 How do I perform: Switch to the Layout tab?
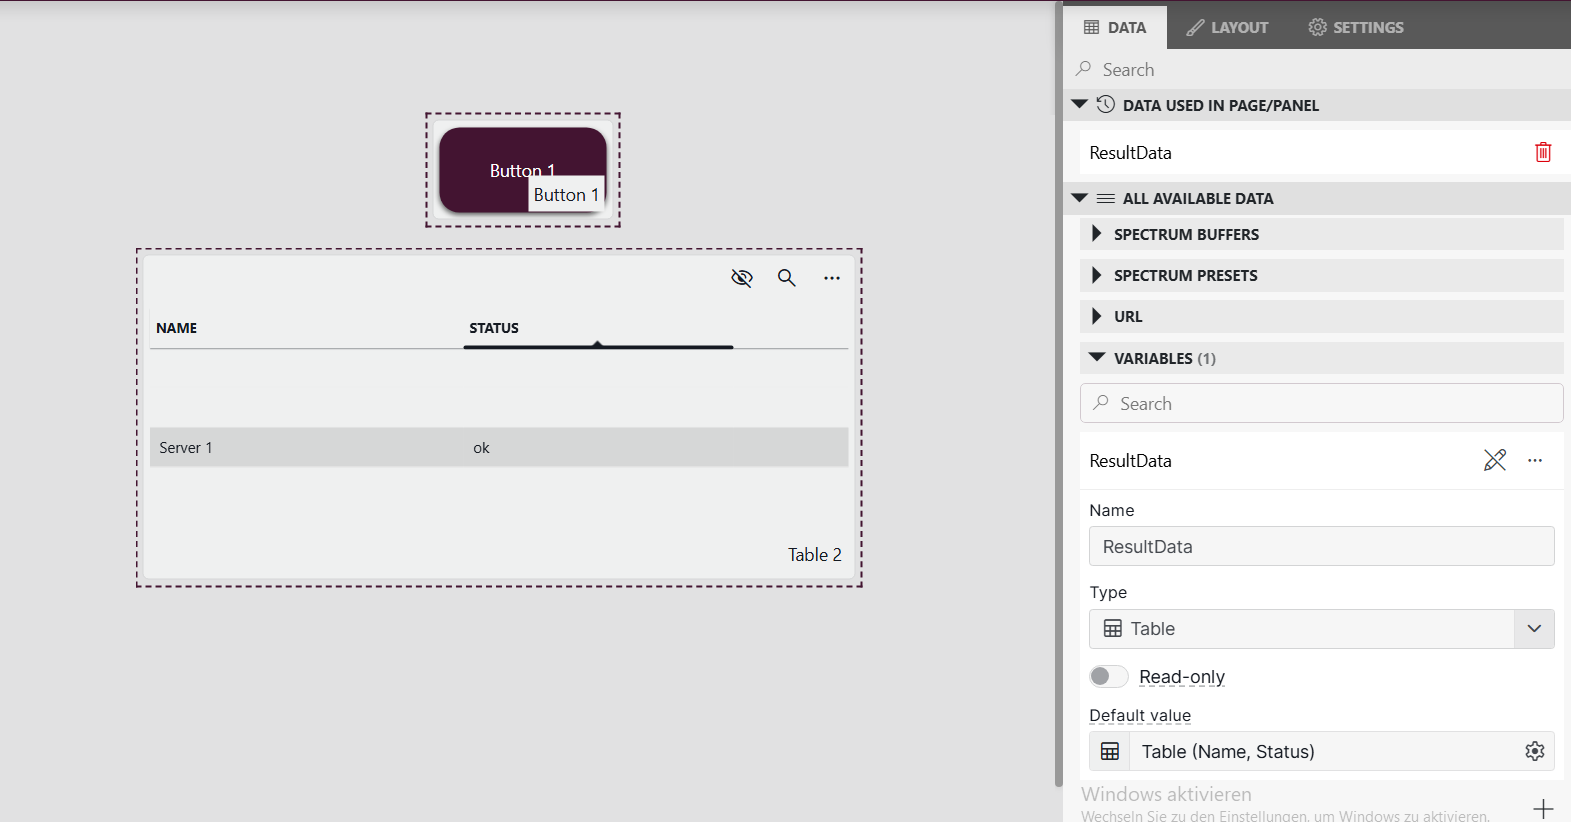(x=1227, y=27)
